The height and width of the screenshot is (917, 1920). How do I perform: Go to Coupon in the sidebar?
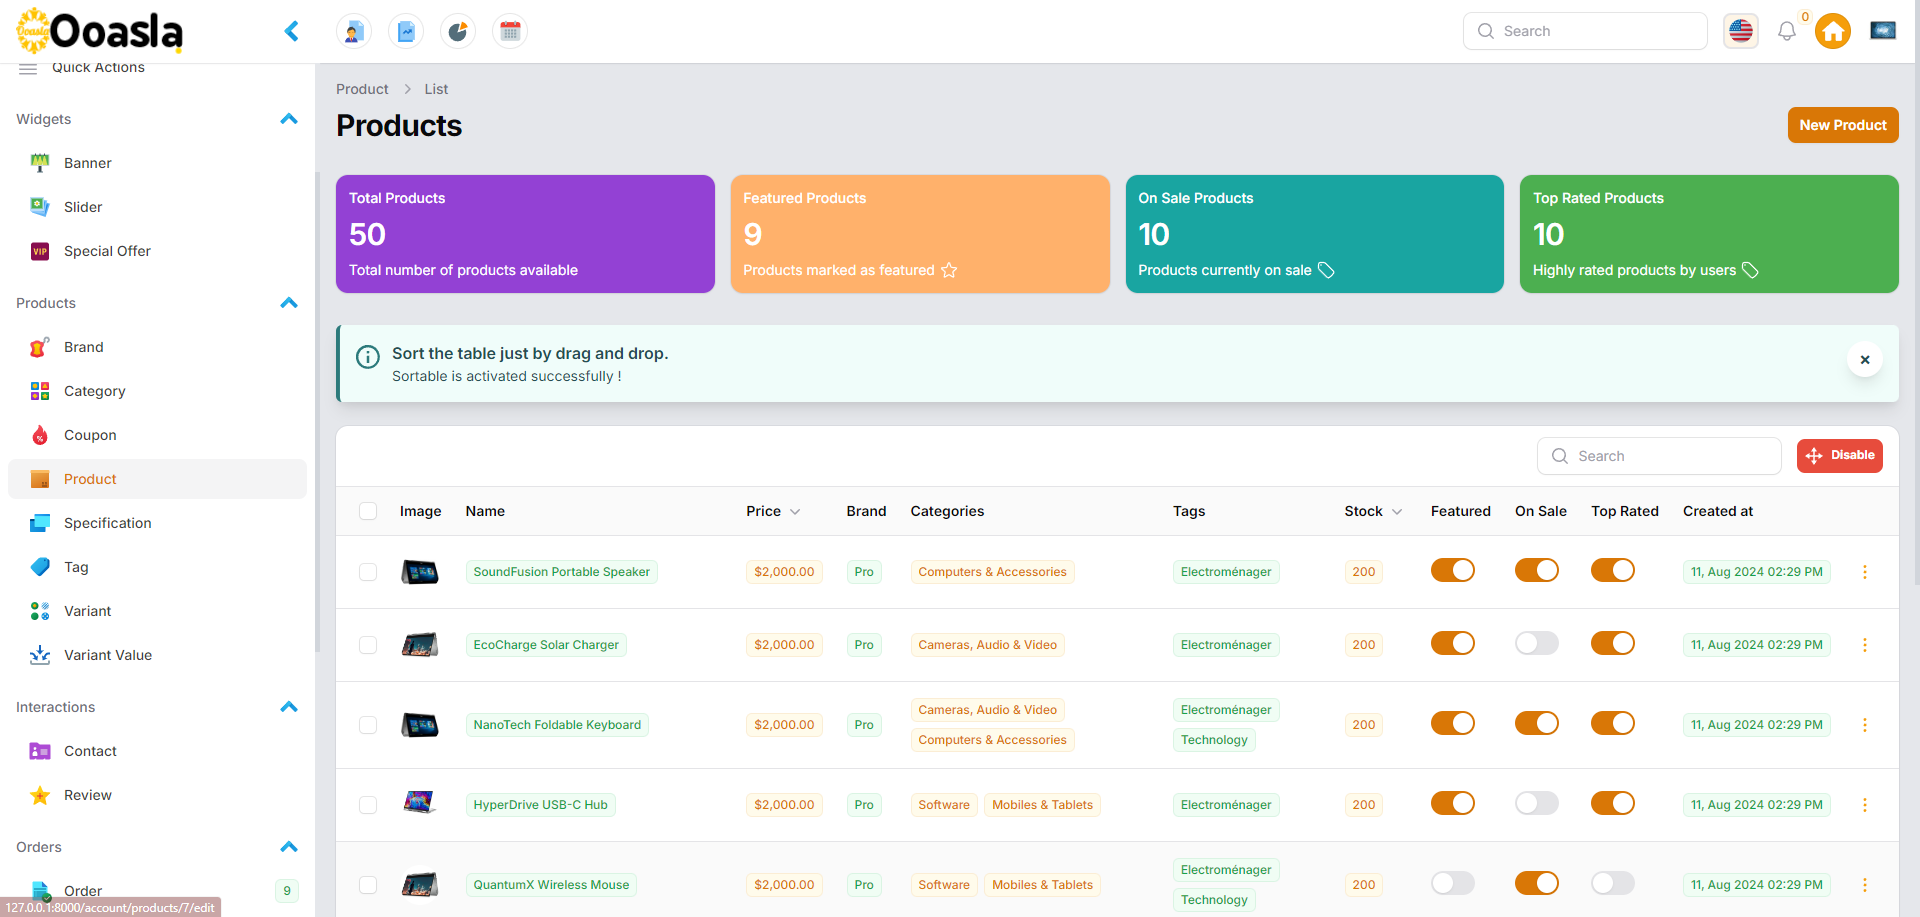(x=157, y=435)
